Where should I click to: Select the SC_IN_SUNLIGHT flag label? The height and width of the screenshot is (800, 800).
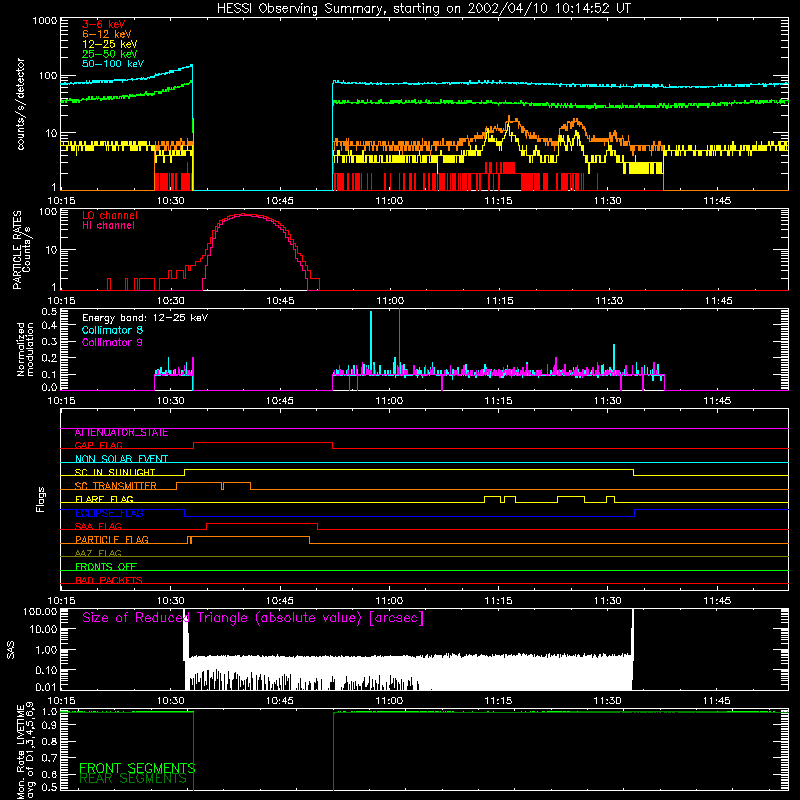tap(115, 472)
